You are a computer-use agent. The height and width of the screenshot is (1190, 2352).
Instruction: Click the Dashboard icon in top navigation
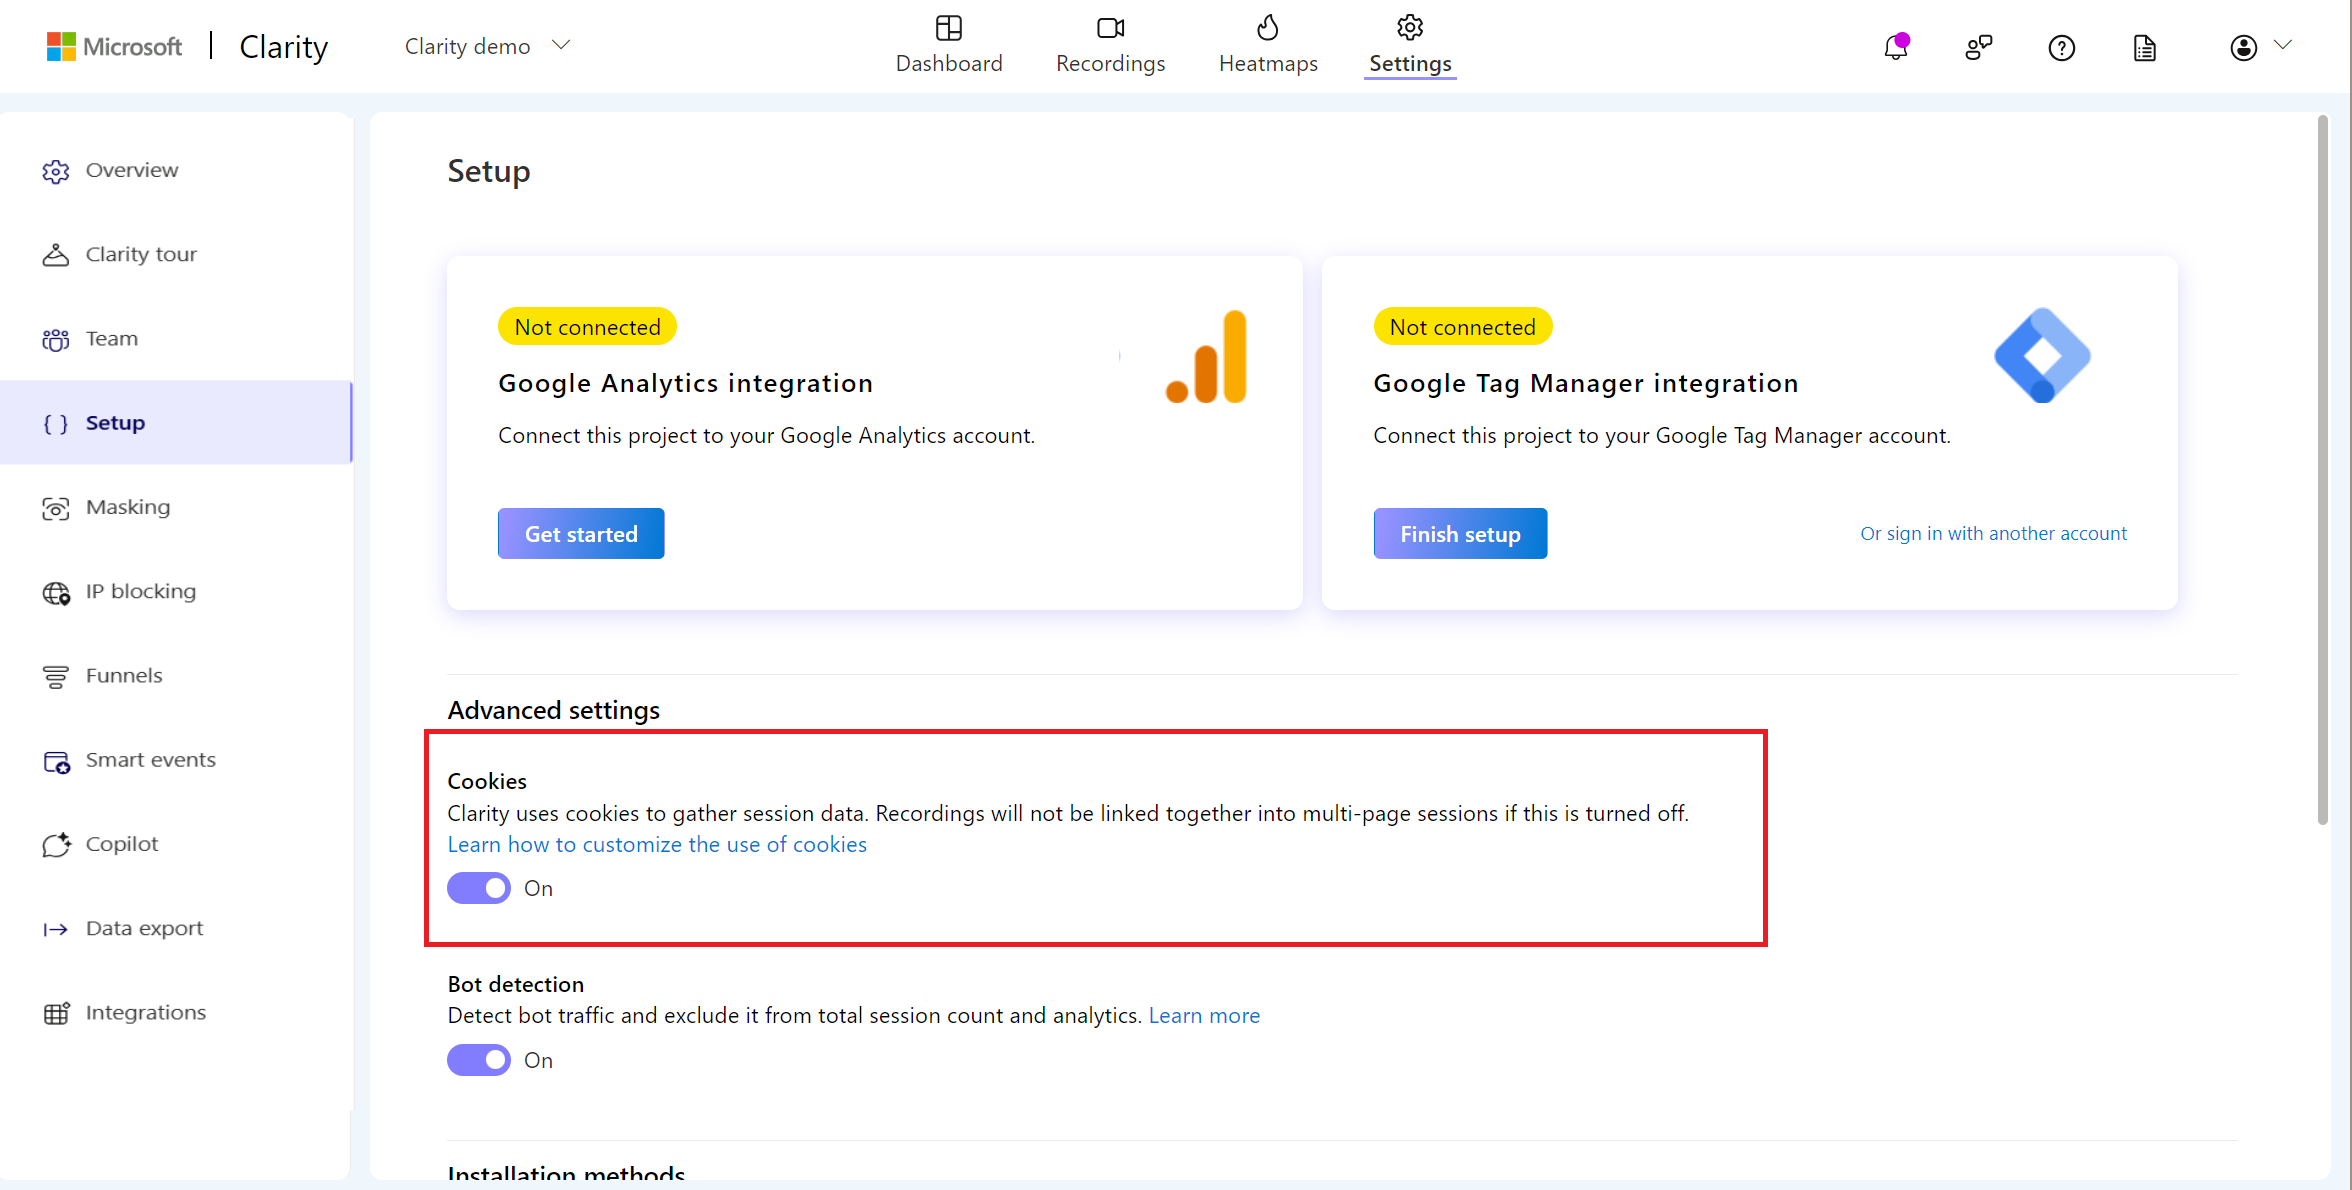pyautogui.click(x=950, y=30)
